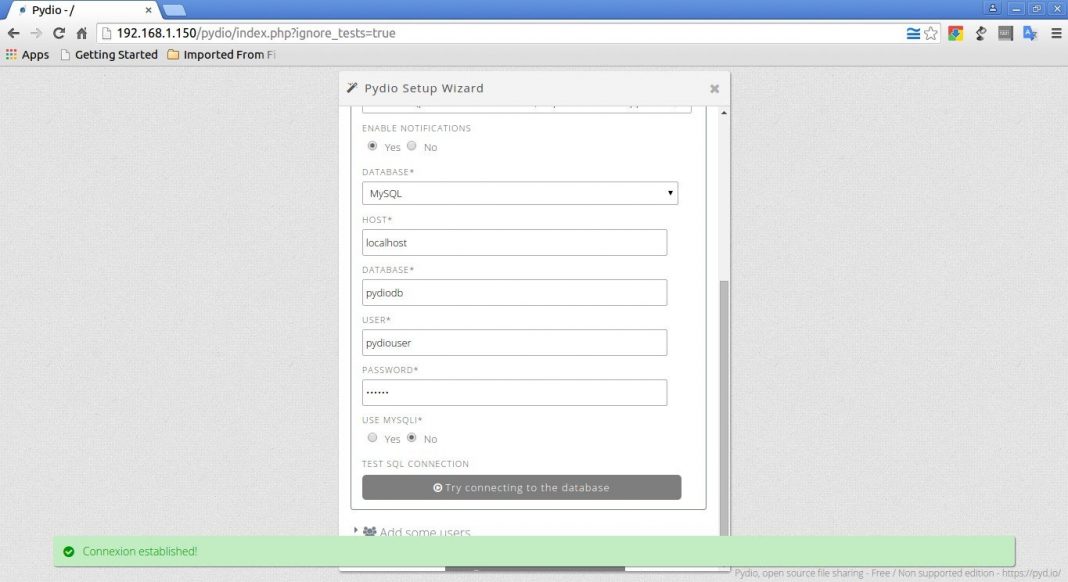Click the Chrome user profile icon
1068x582 pixels.
click(992, 8)
